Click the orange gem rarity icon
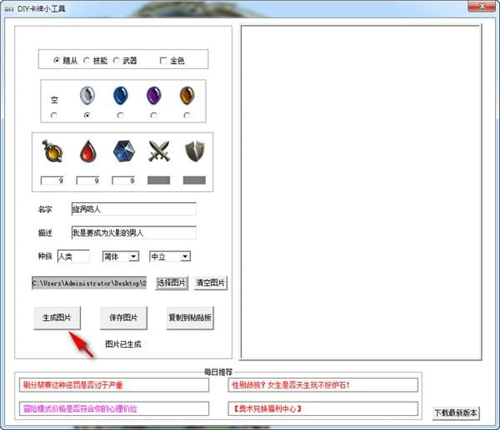The image size is (500, 430). coord(187,96)
